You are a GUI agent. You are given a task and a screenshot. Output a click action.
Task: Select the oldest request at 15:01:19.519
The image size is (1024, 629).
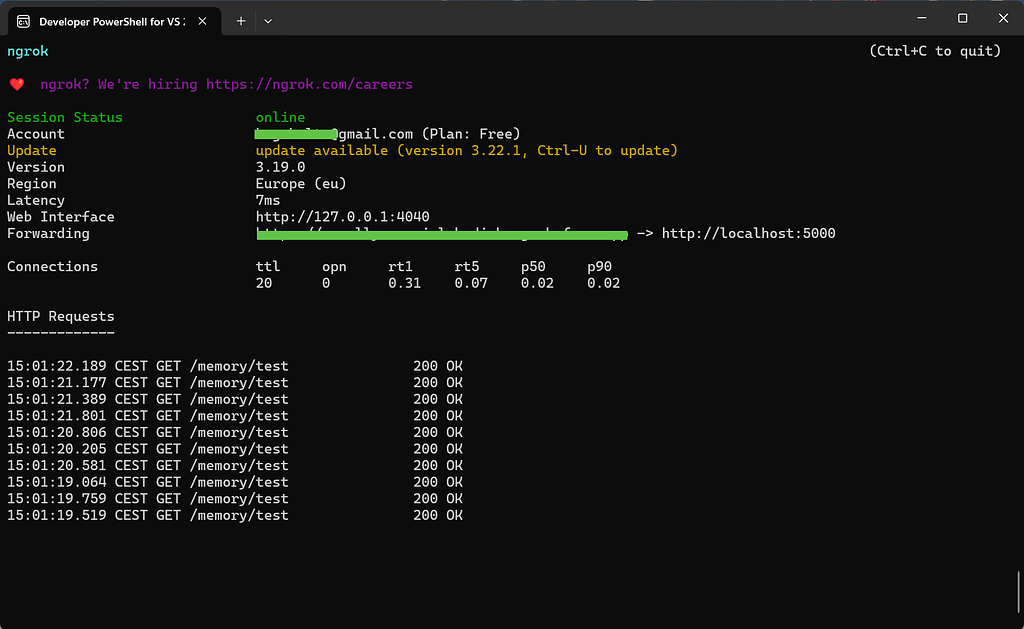tap(147, 514)
